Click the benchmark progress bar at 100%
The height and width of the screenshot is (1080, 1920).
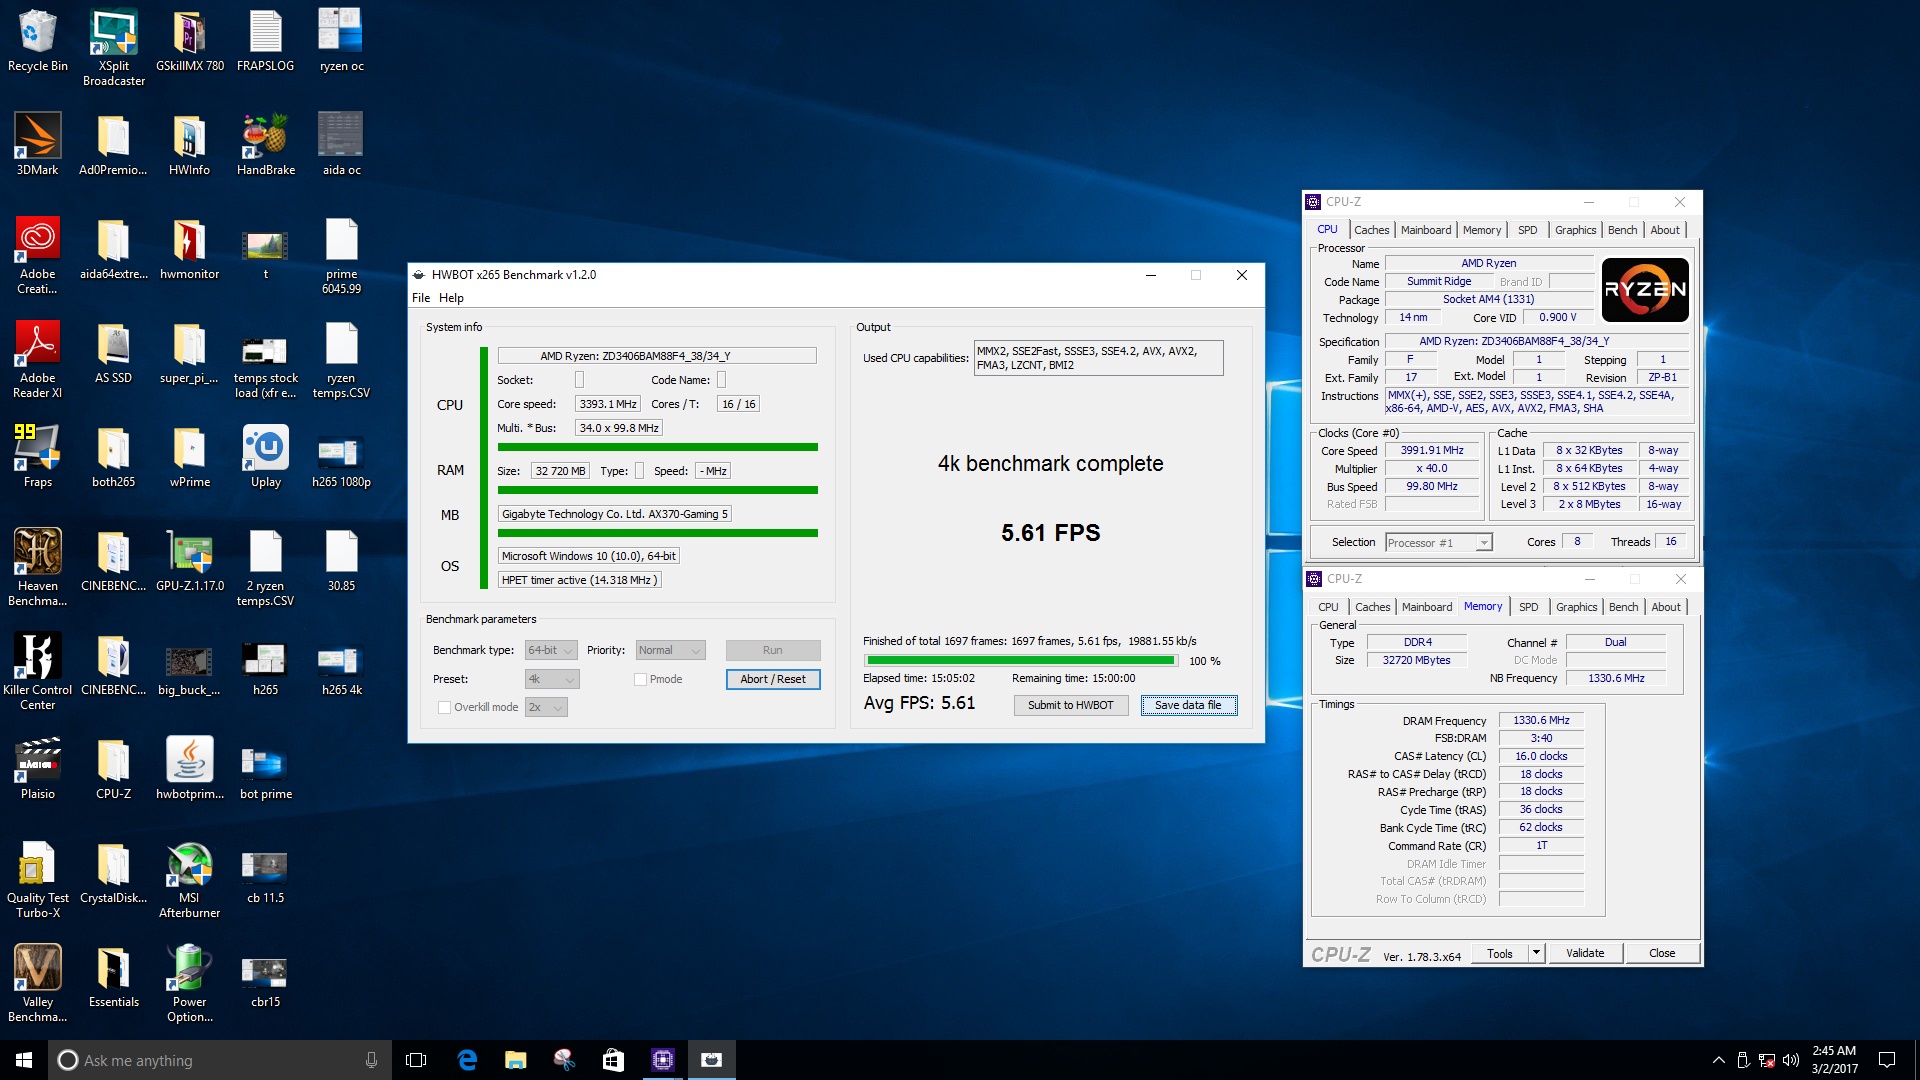point(1020,661)
